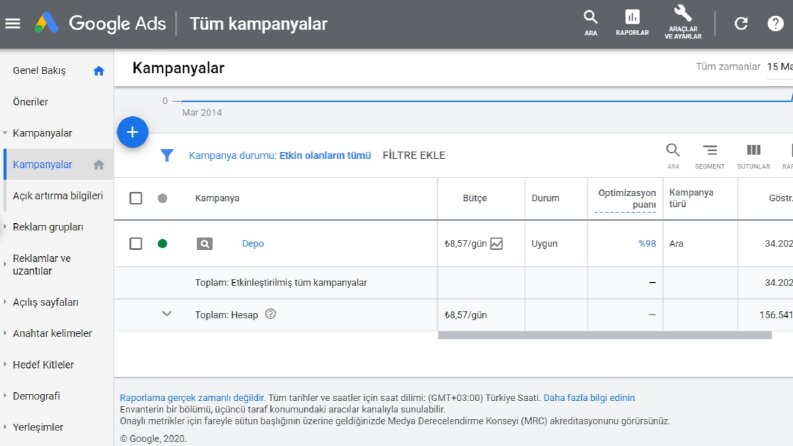This screenshot has height=446, width=793.
Task: Click home icon next to Kampanyalar sub-item
Action: coord(99,164)
